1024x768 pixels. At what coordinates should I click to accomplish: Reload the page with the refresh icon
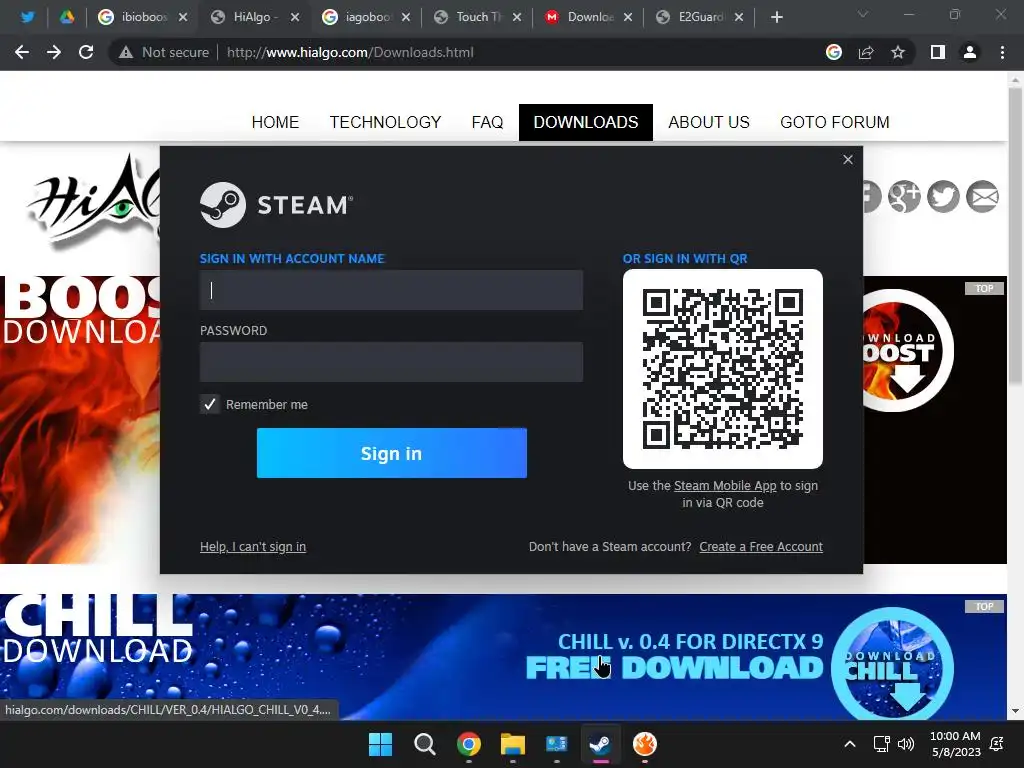(x=86, y=52)
